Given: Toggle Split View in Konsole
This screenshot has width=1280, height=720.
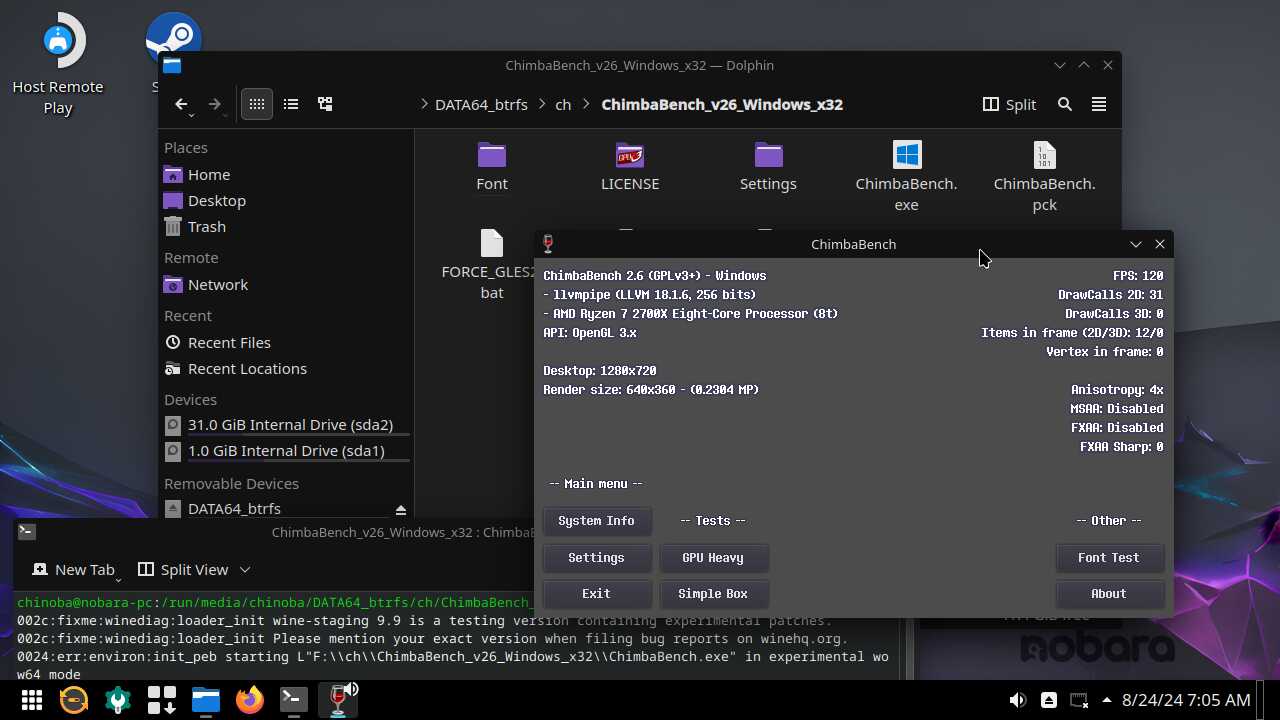Looking at the screenshot, I should pyautogui.click(x=184, y=569).
